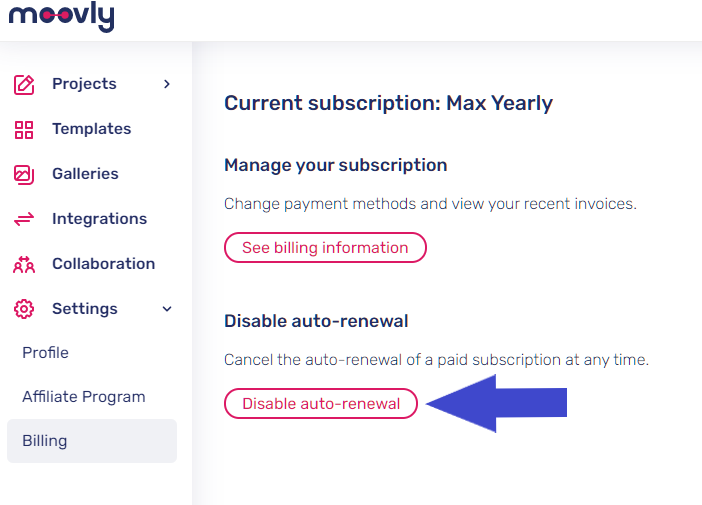Select the Templates grid icon
Viewport: 702px width, 505px height.
point(24,130)
